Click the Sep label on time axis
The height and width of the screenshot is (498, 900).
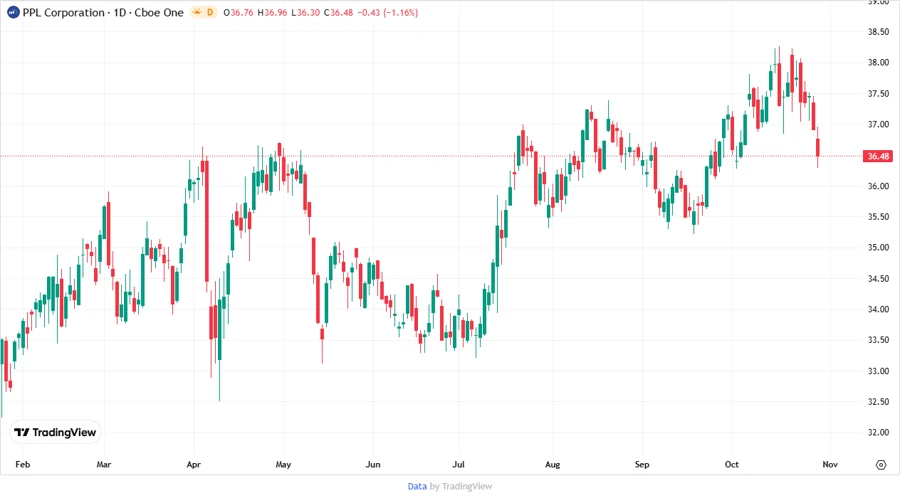tap(642, 464)
